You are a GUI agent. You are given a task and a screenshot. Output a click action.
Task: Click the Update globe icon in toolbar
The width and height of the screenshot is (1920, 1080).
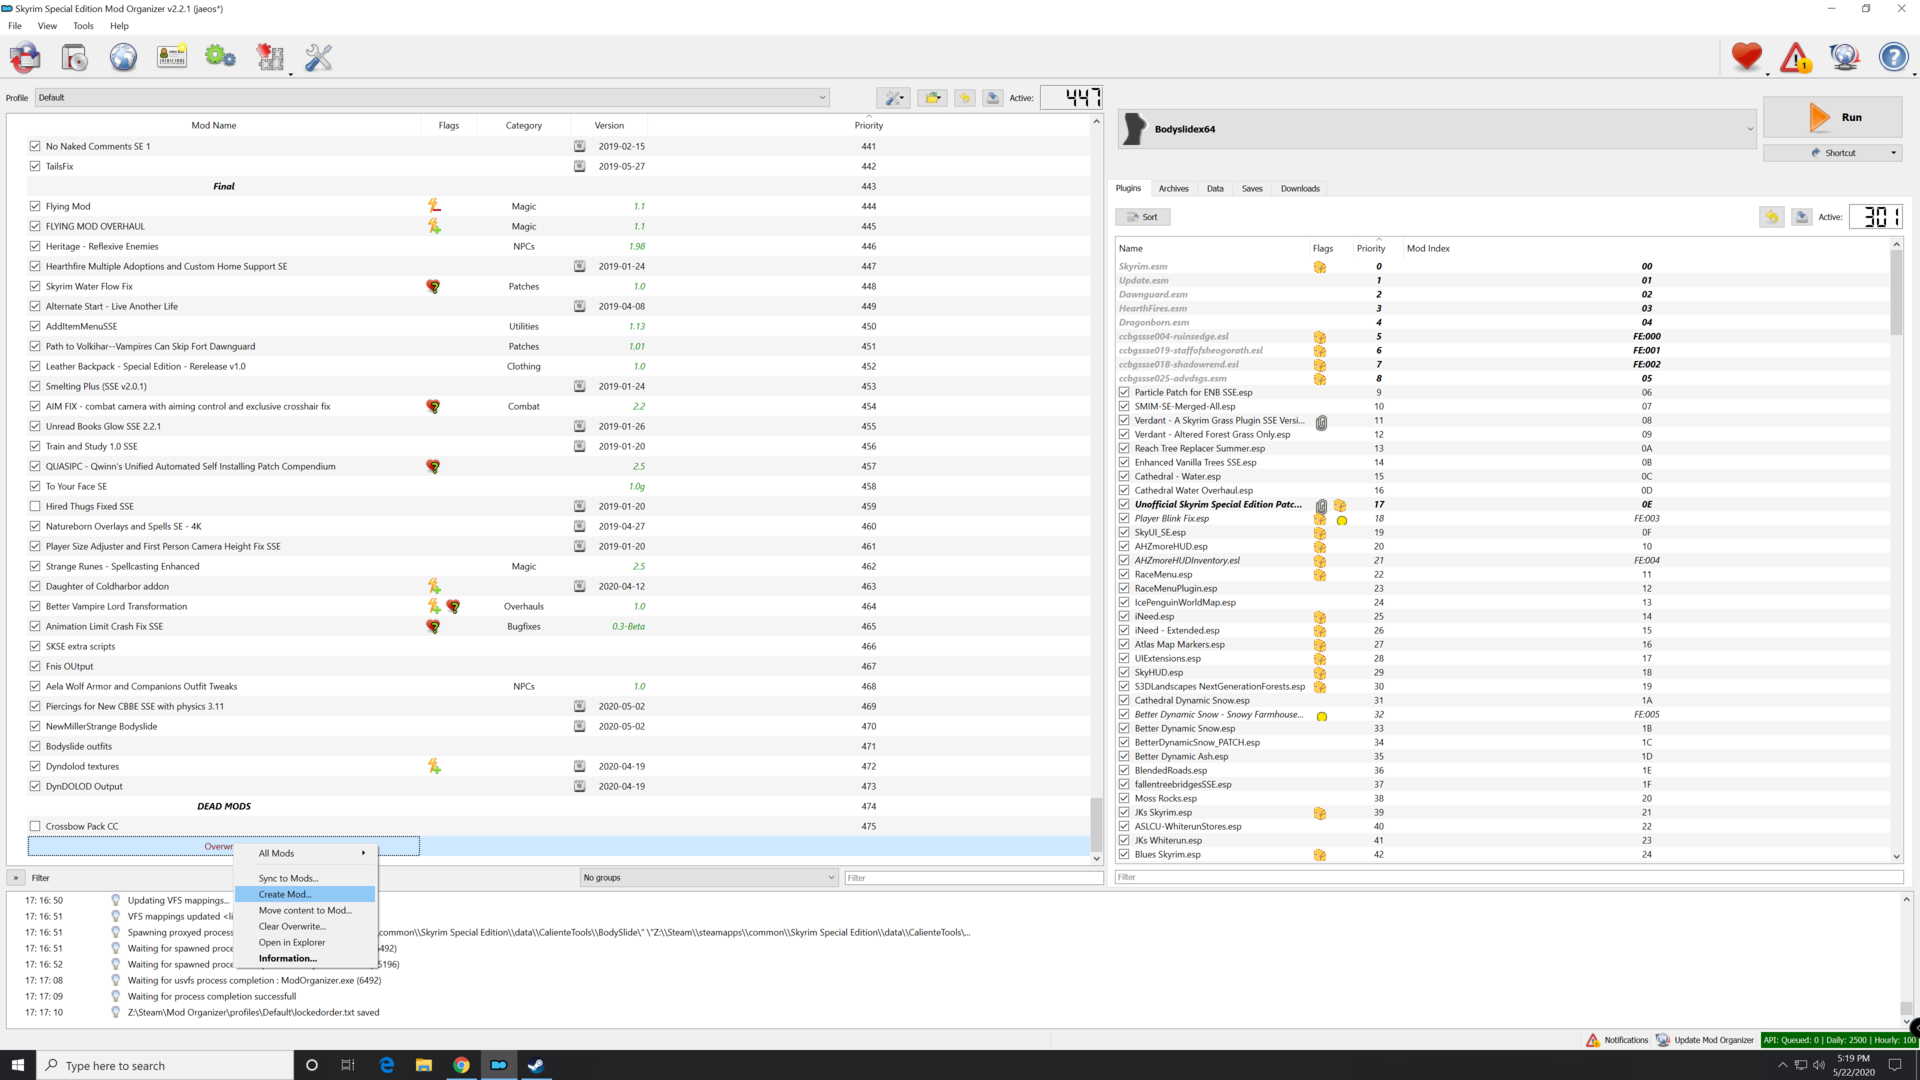coord(1844,58)
